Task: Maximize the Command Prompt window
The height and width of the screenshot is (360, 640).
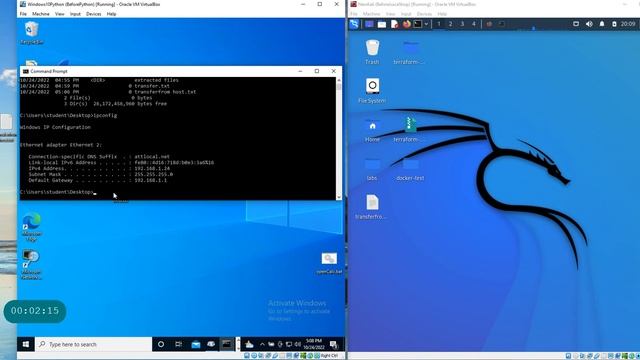Action: click(317, 71)
